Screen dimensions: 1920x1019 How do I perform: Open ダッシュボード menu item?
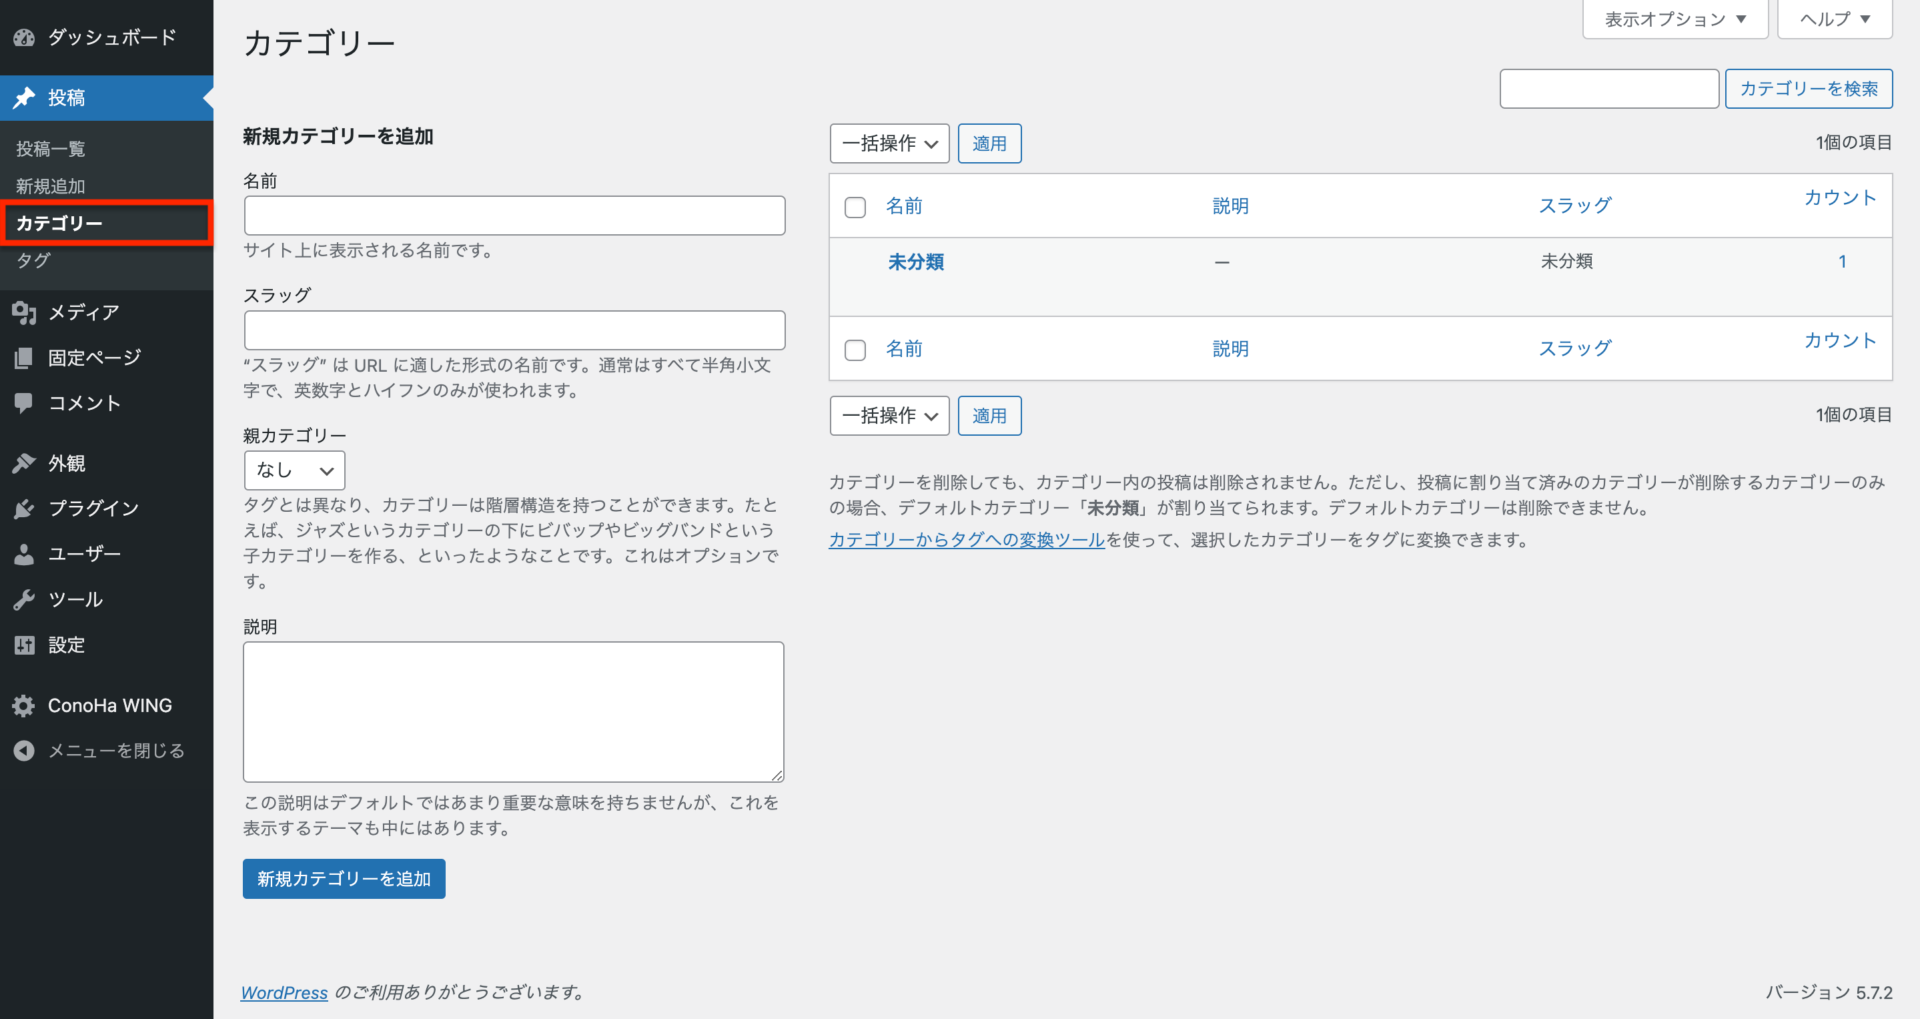[x=107, y=38]
